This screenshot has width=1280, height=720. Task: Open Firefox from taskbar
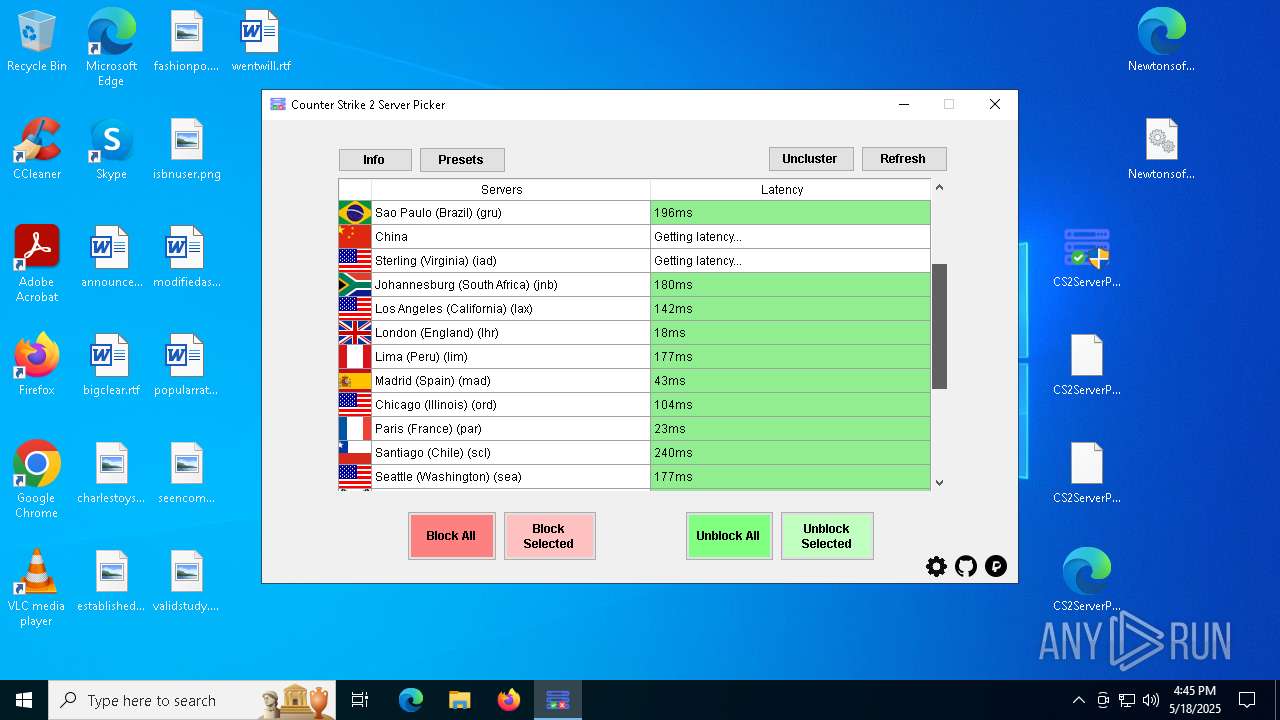coord(509,700)
